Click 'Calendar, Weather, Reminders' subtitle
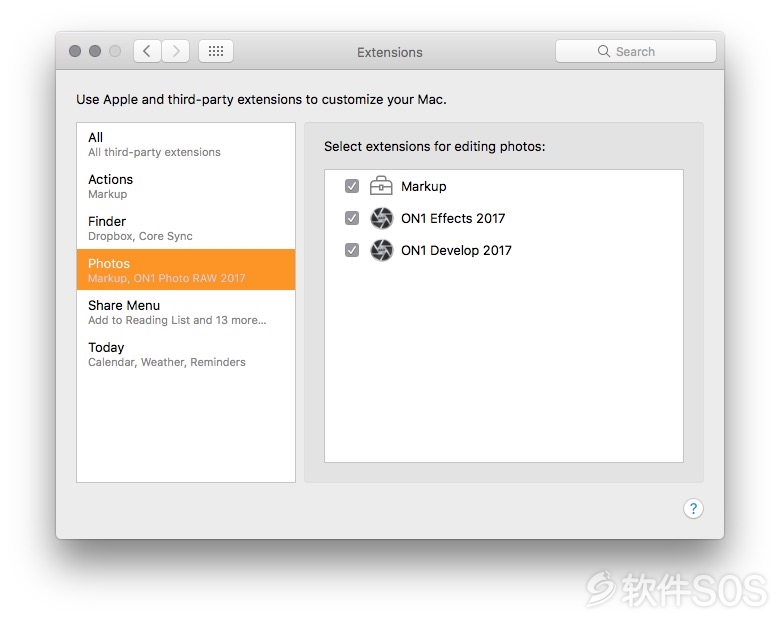This screenshot has height=619, width=780. pyautogui.click(x=167, y=362)
